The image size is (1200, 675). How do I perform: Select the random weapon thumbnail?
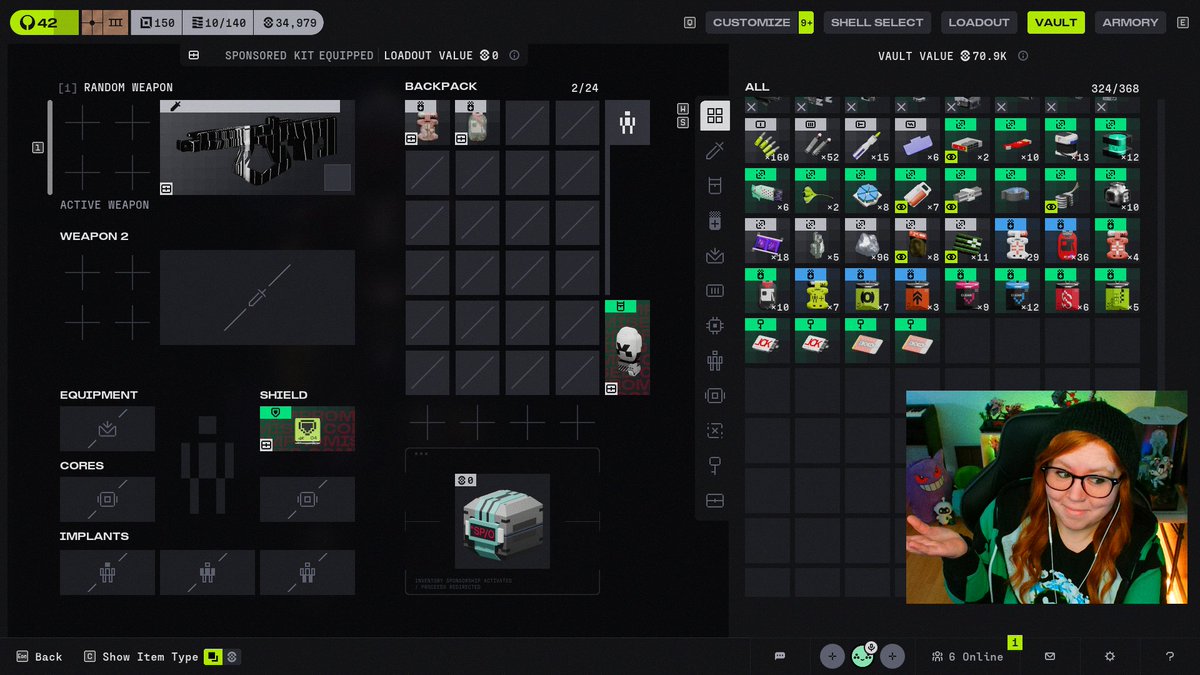click(257, 147)
